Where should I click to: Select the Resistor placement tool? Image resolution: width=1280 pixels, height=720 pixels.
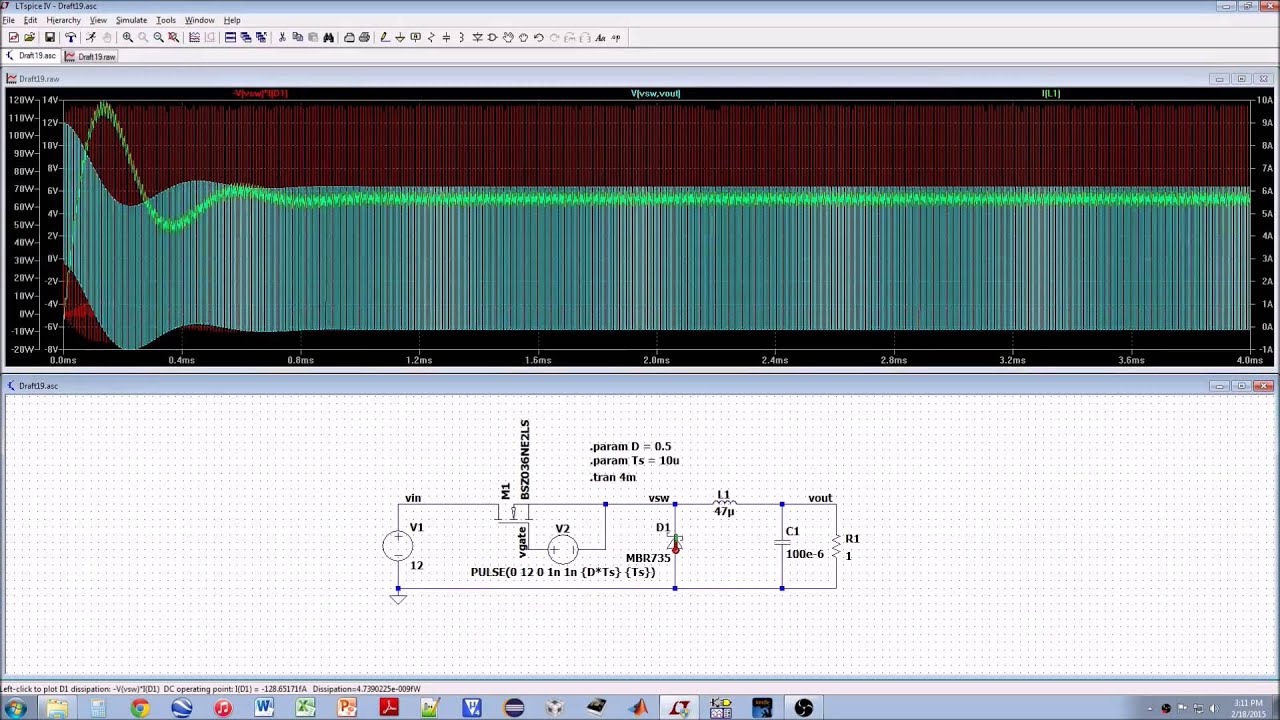[431, 37]
